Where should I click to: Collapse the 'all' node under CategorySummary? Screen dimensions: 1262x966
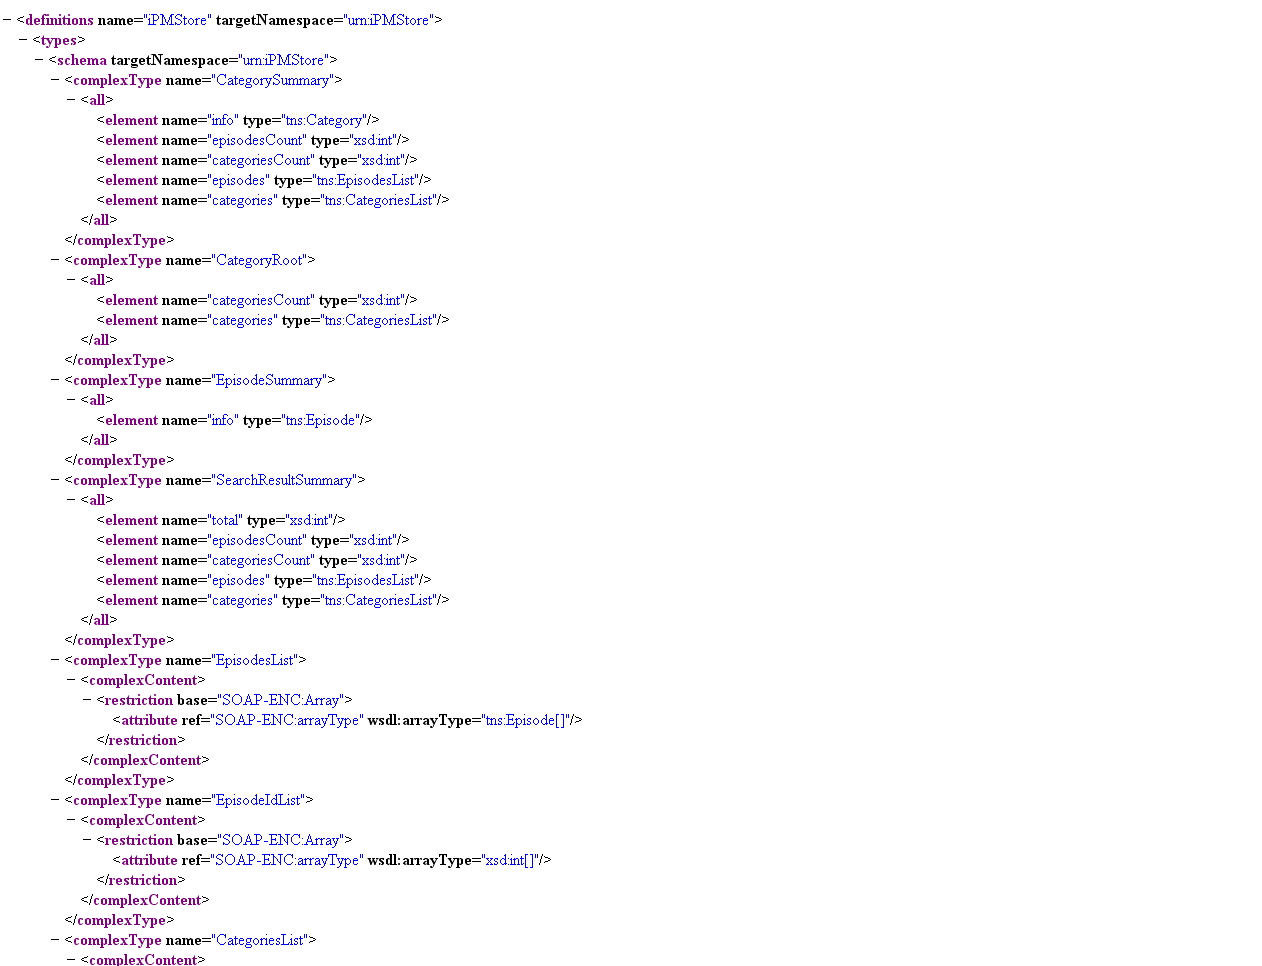(71, 100)
